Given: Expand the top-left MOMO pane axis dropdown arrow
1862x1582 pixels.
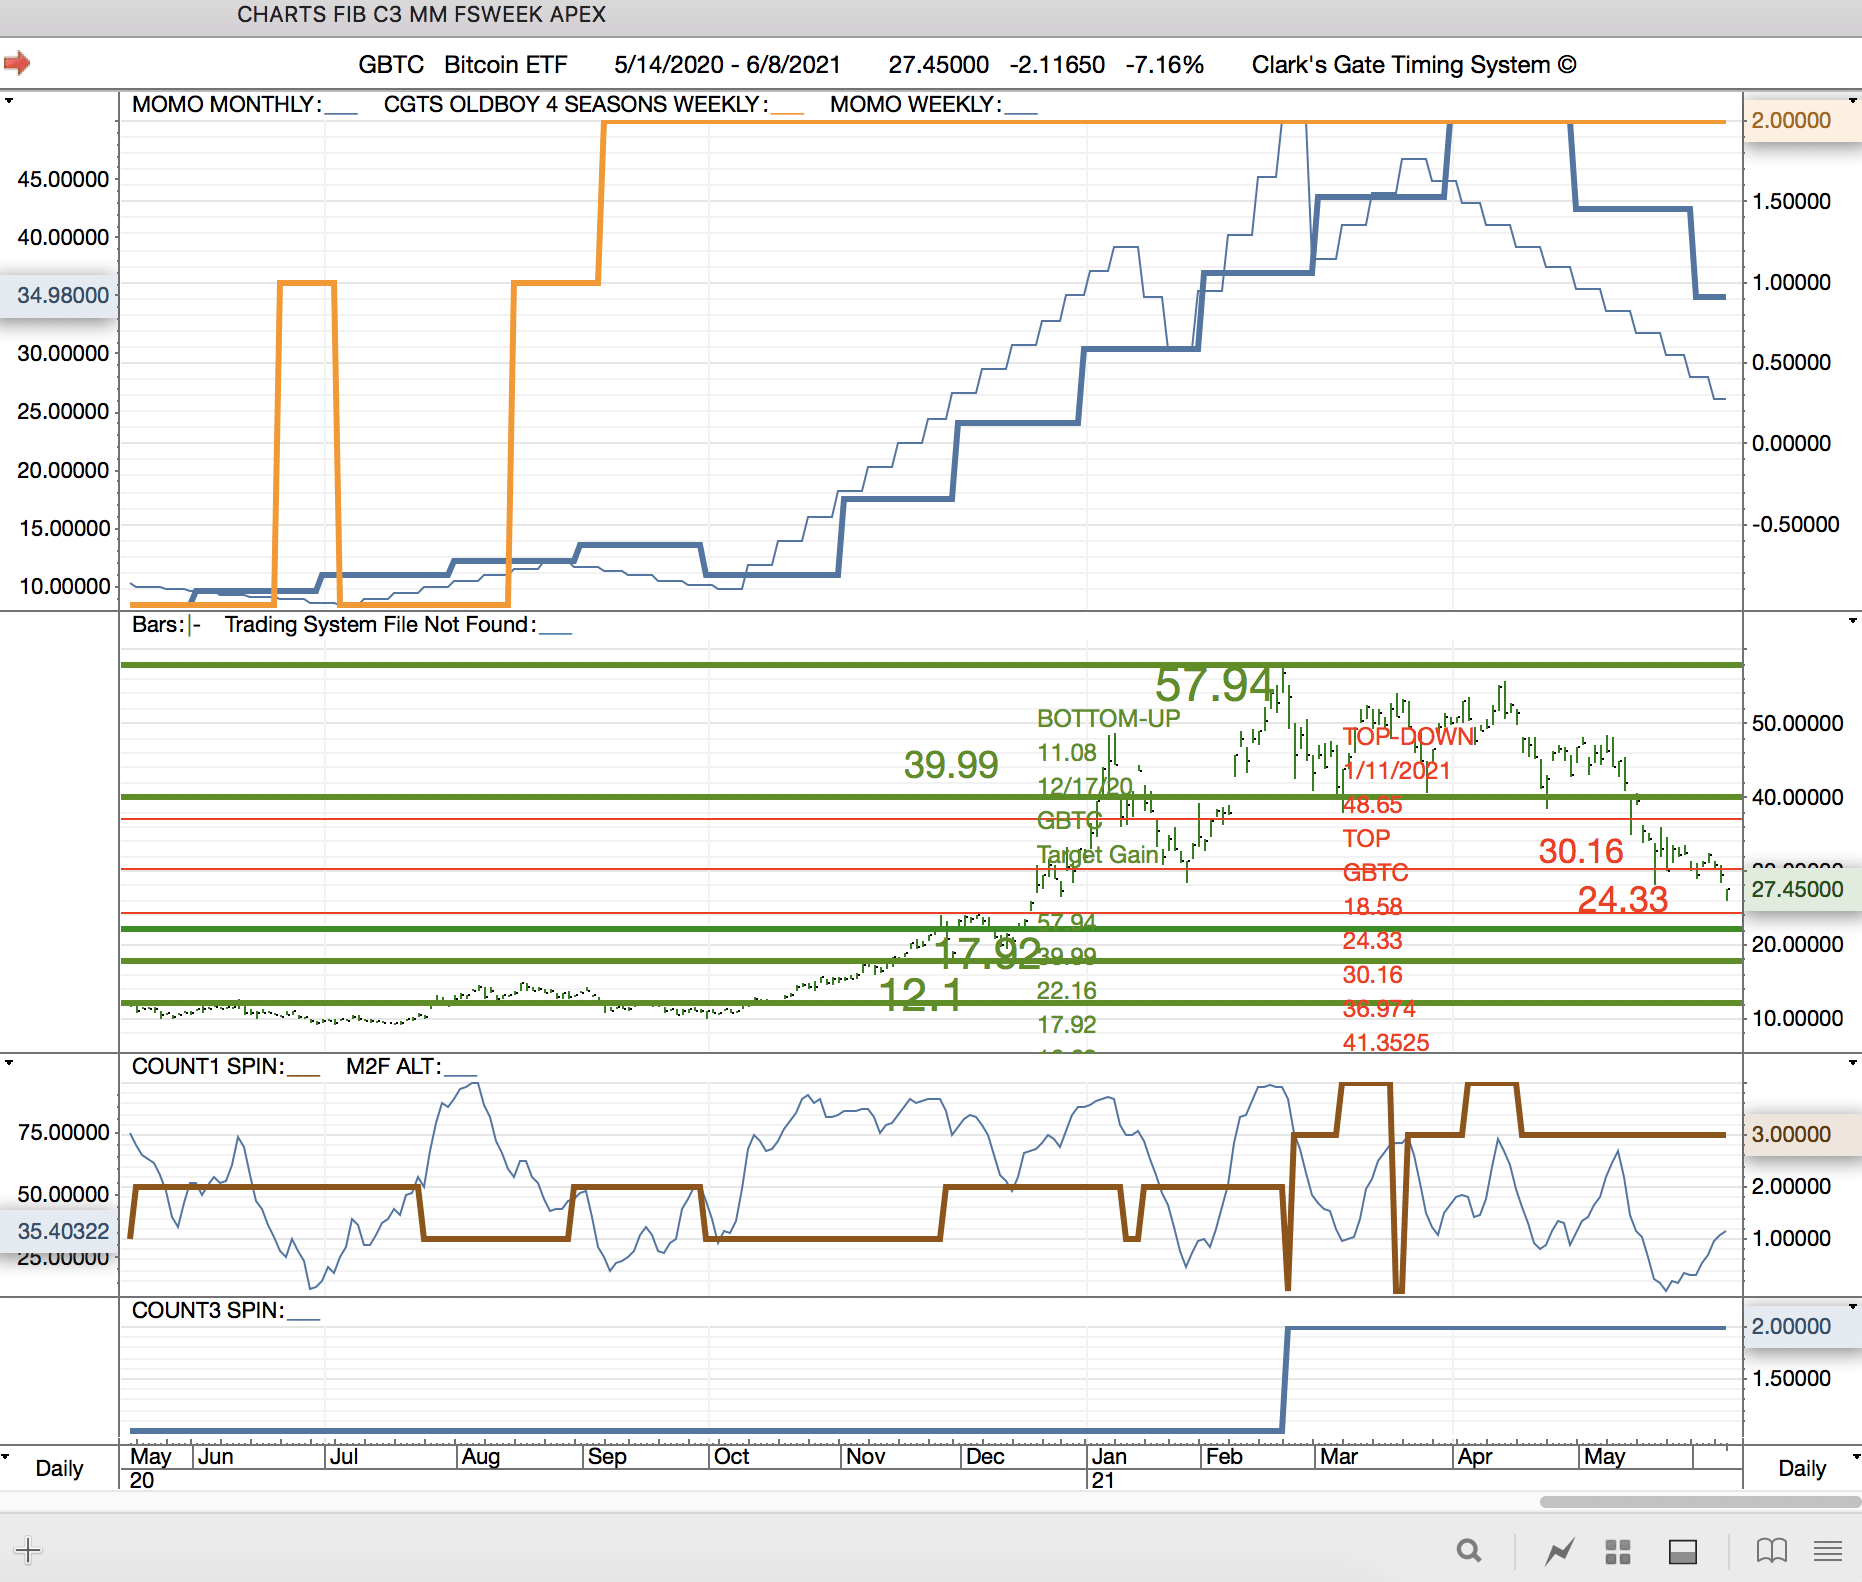Looking at the screenshot, I should coord(8,101).
